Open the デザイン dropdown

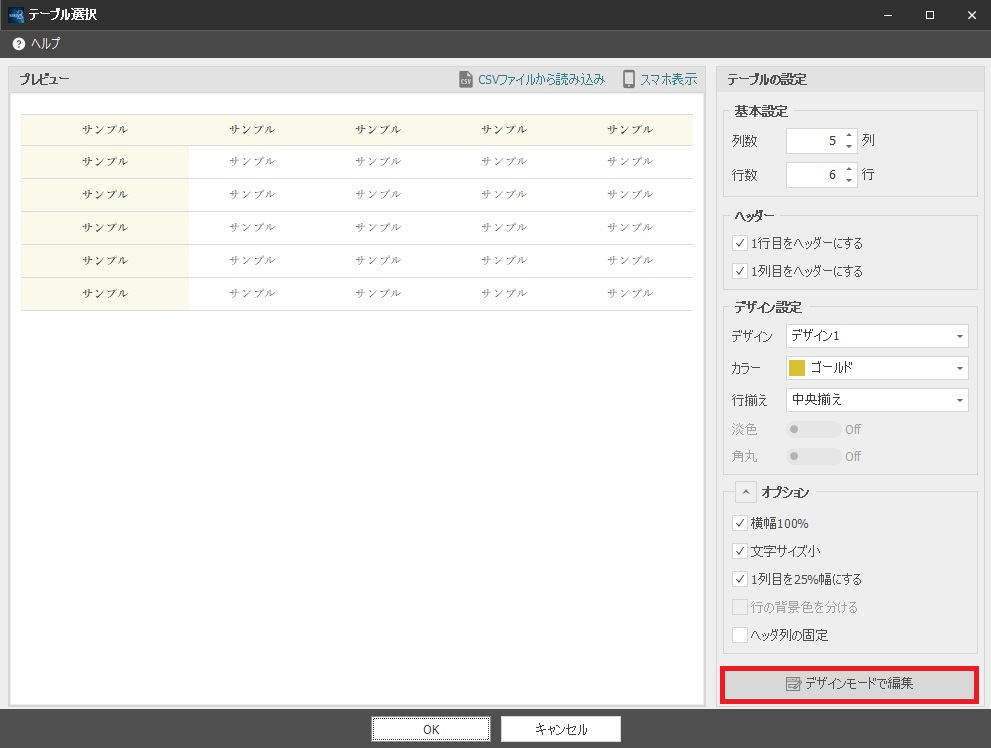tap(877, 336)
